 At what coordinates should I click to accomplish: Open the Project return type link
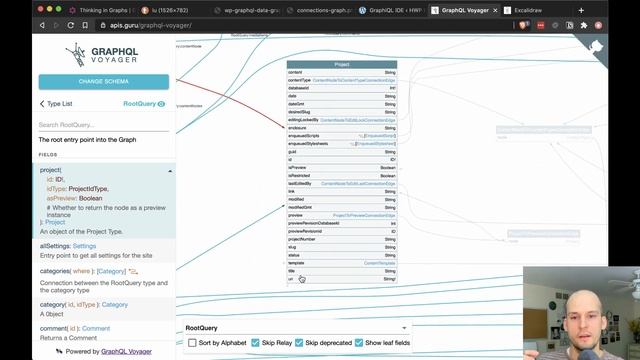pyautogui.click(x=55, y=222)
